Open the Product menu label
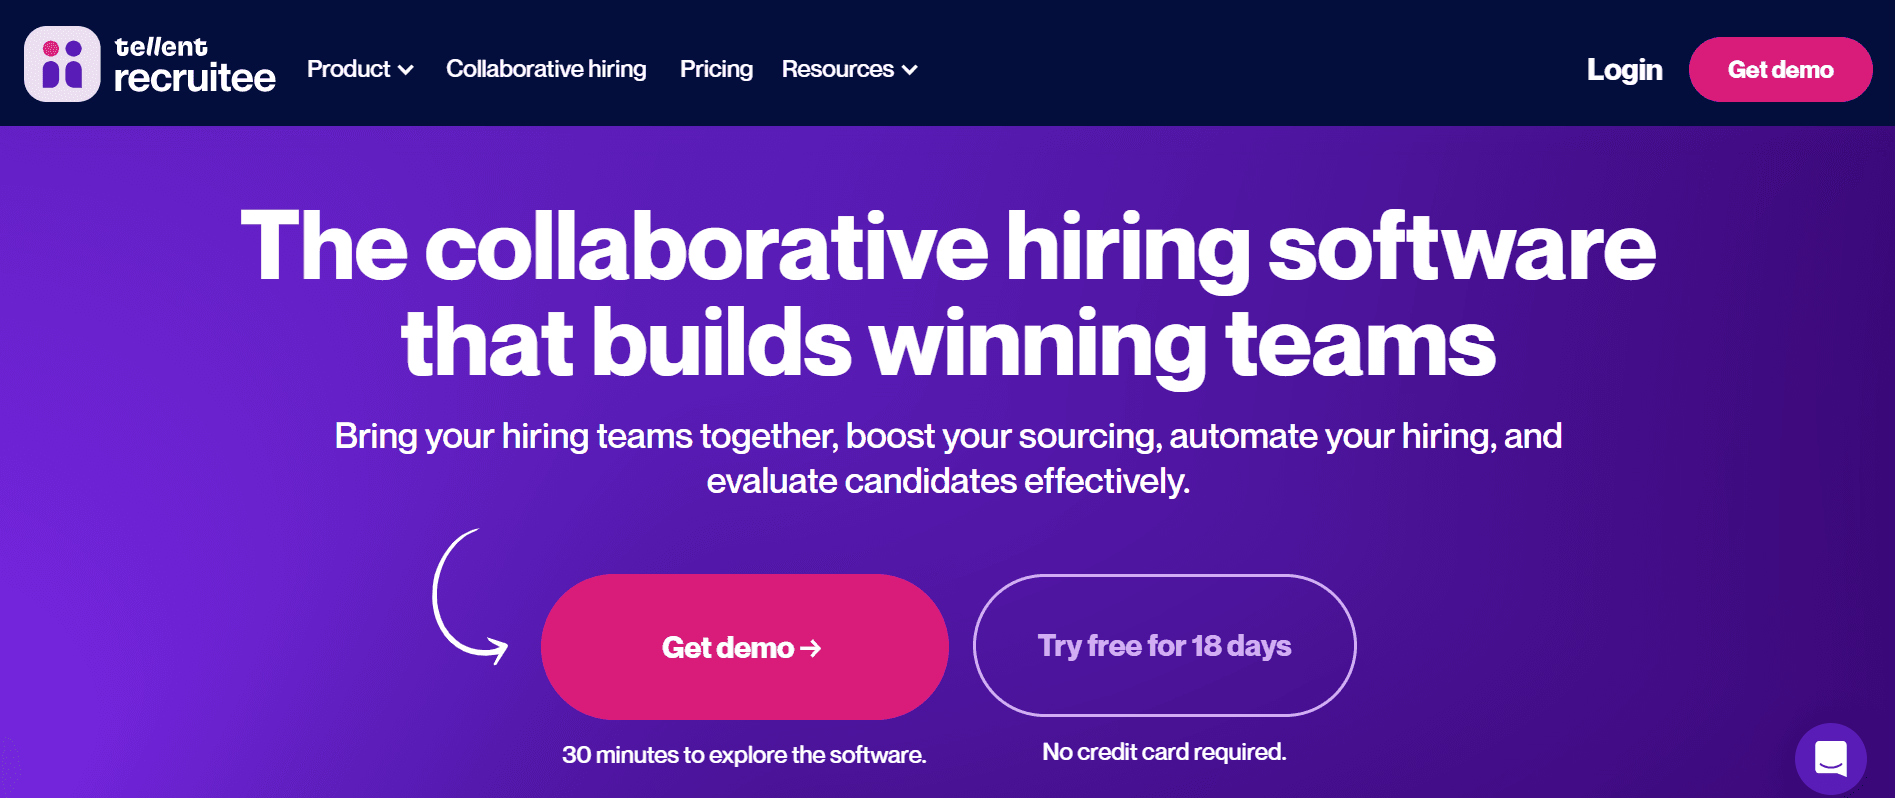This screenshot has width=1895, height=798. click(348, 69)
